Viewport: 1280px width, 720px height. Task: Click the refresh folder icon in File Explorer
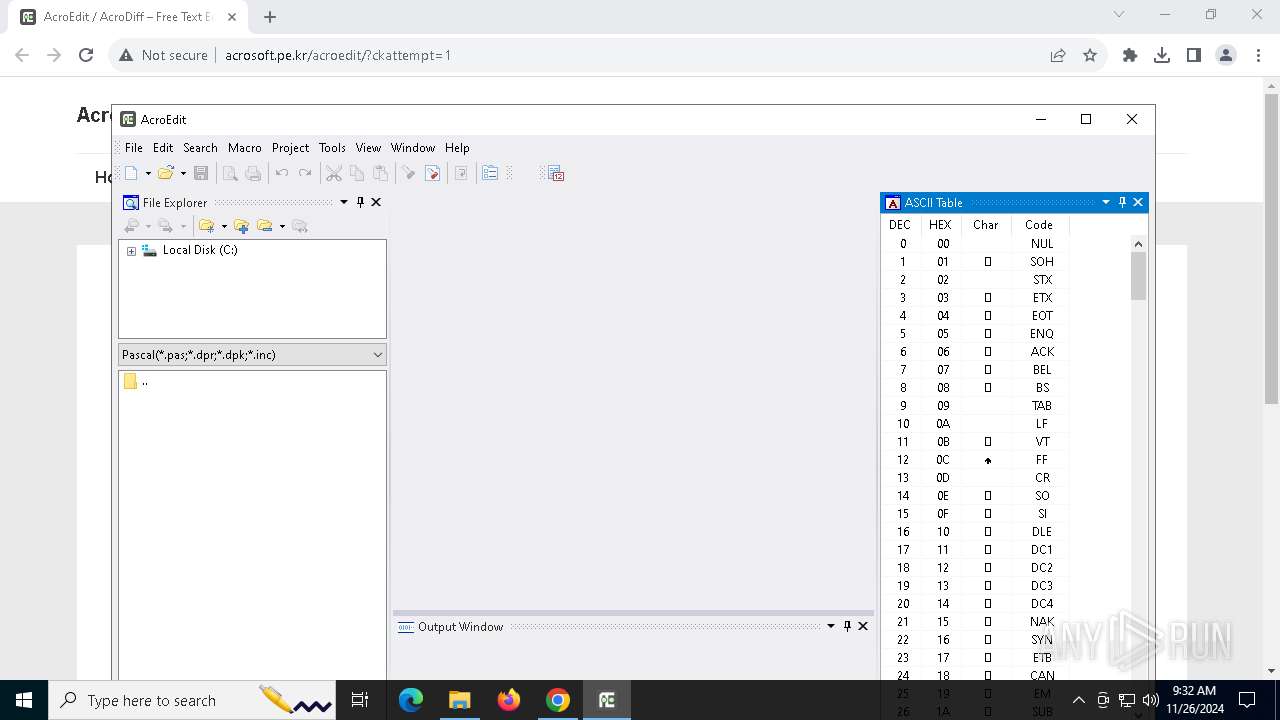coord(299,226)
